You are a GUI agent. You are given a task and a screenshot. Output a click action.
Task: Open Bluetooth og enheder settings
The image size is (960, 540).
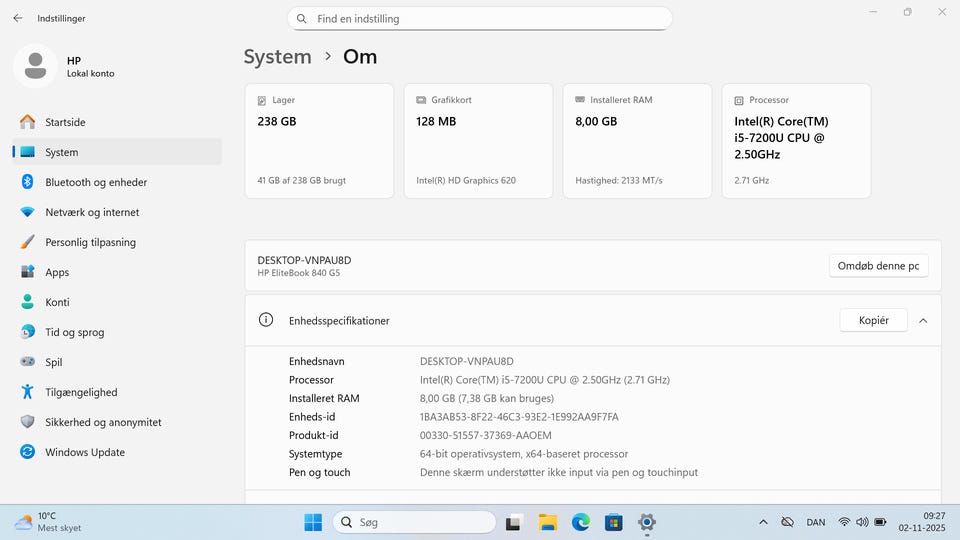(x=96, y=182)
